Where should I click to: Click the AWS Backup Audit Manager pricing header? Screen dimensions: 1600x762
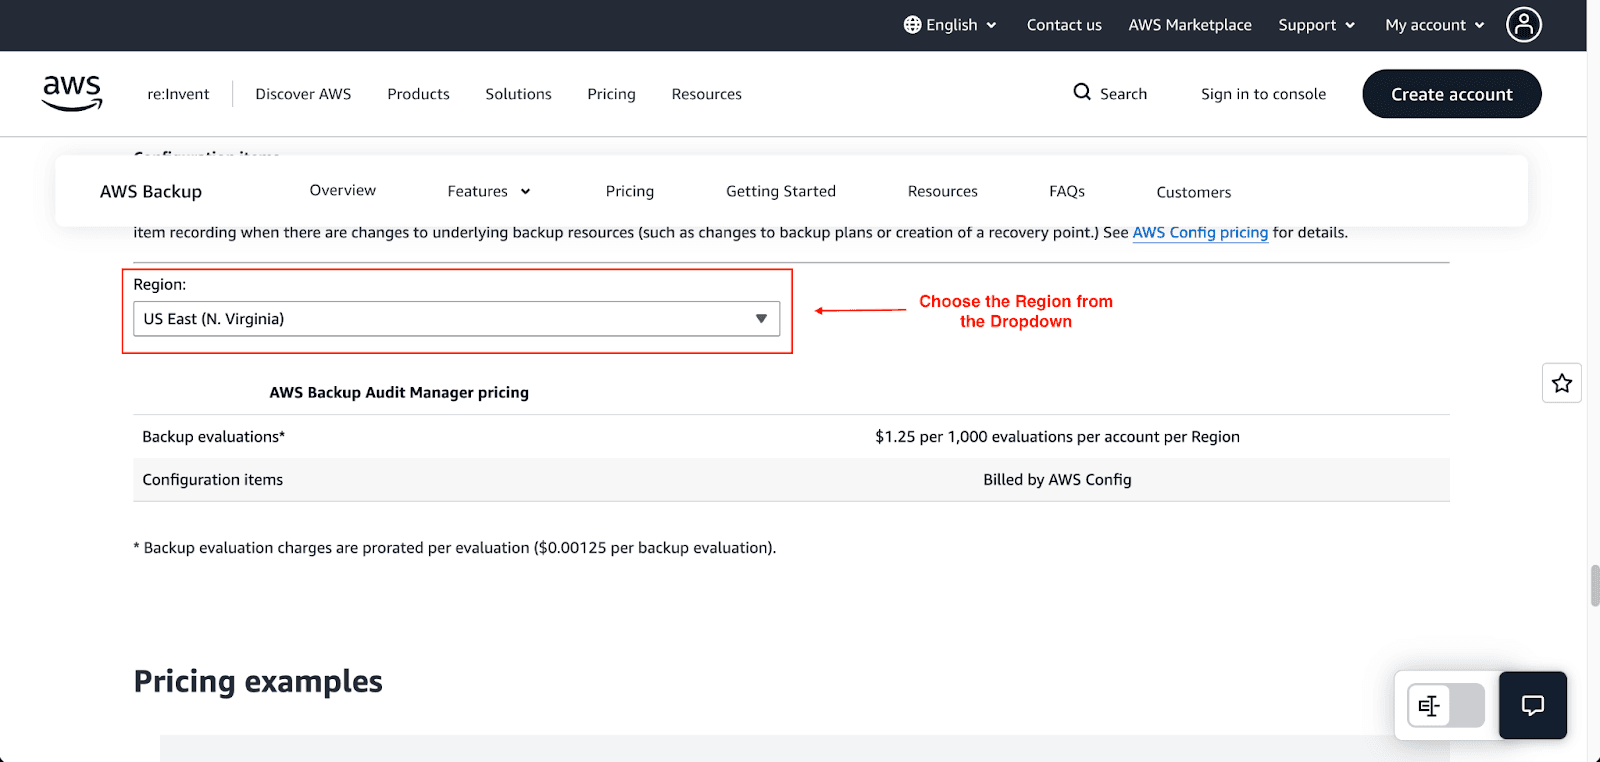[399, 393]
